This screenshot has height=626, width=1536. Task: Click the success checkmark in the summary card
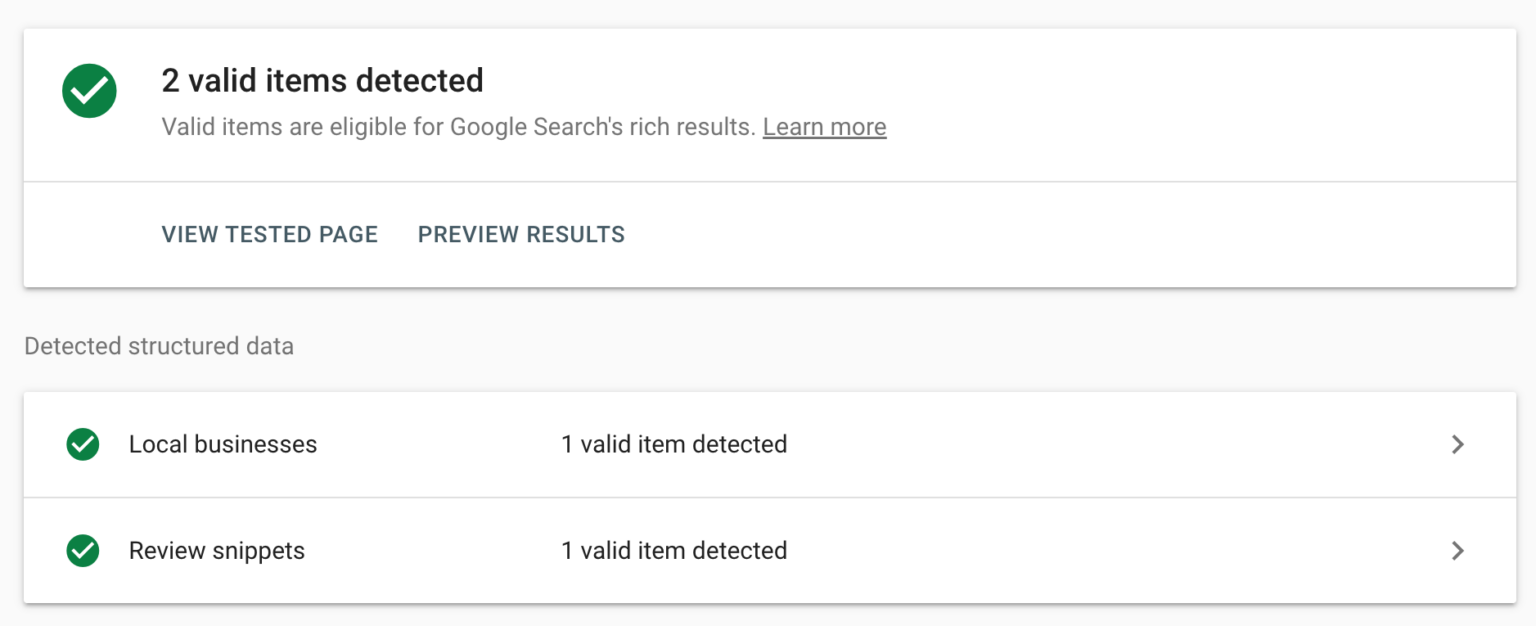(x=89, y=90)
